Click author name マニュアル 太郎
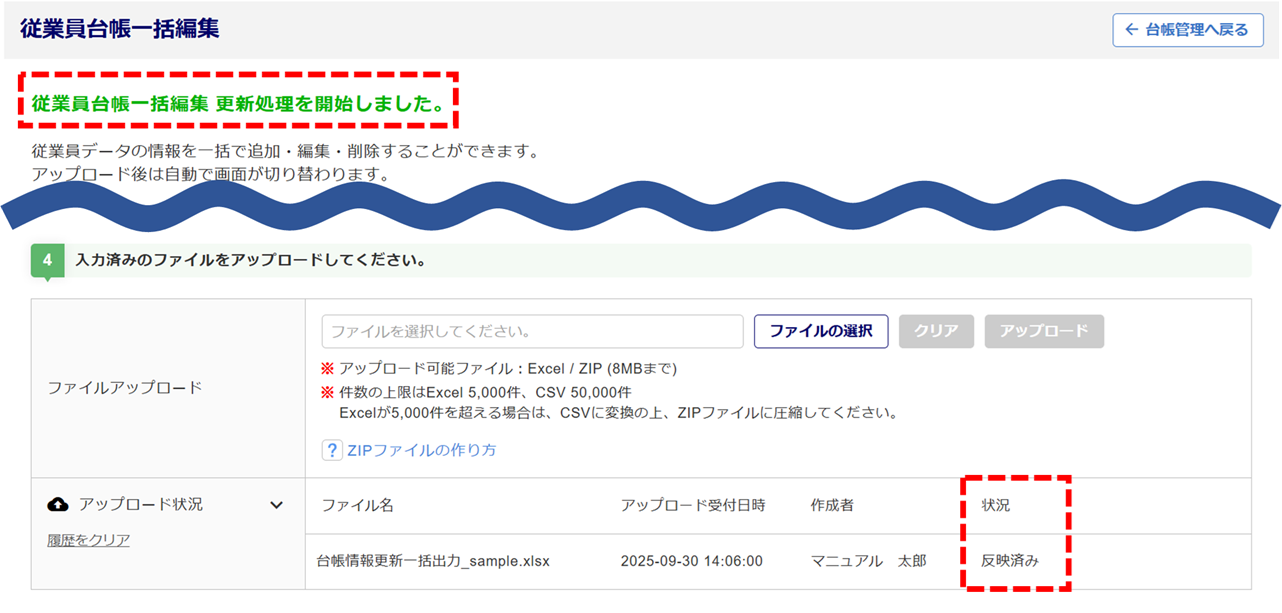The image size is (1282, 613). tap(869, 561)
